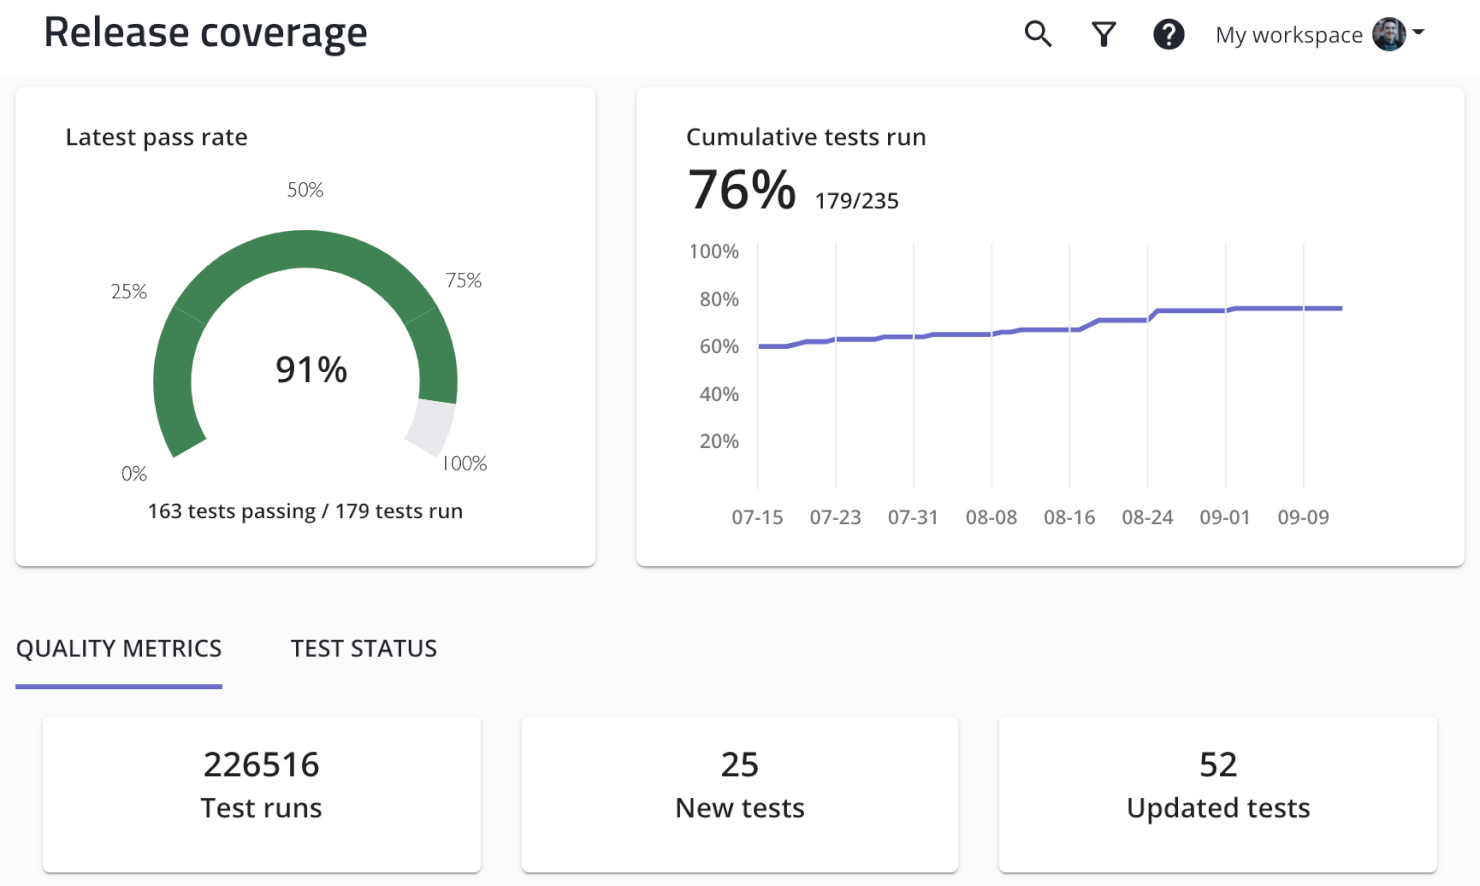Click the 52 Updated tests card
The width and height of the screenshot is (1480, 886).
click(1217, 794)
